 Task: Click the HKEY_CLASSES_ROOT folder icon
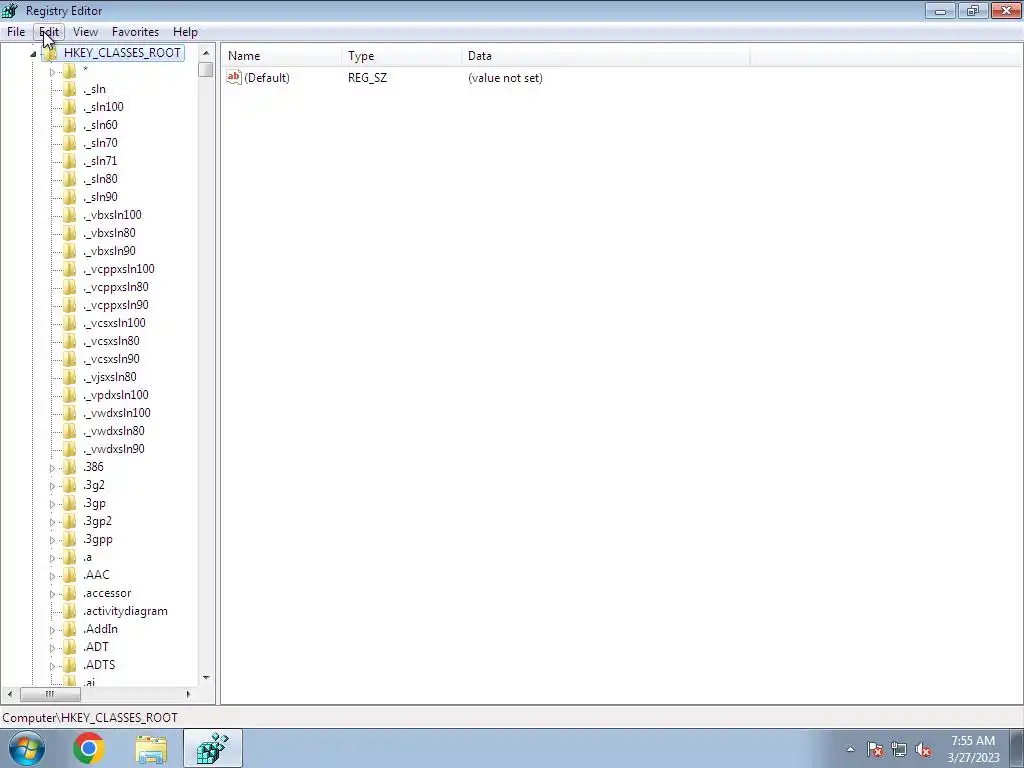coord(51,53)
